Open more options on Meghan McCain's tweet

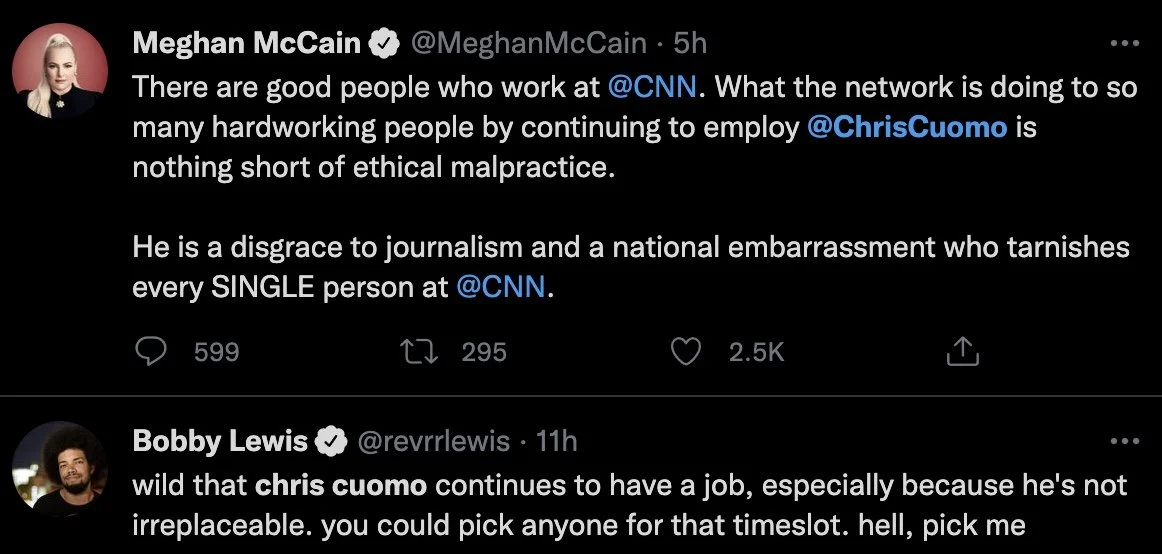(x=1125, y=43)
